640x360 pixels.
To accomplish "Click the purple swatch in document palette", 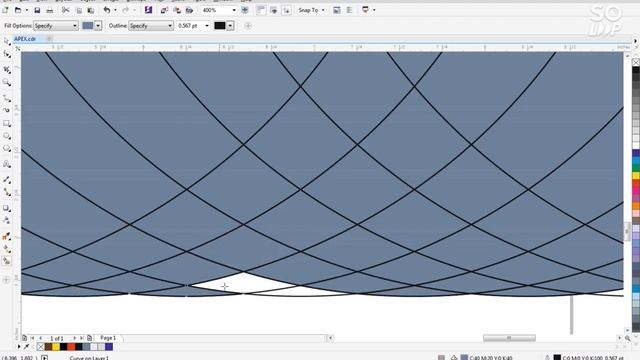I will 109,347.
